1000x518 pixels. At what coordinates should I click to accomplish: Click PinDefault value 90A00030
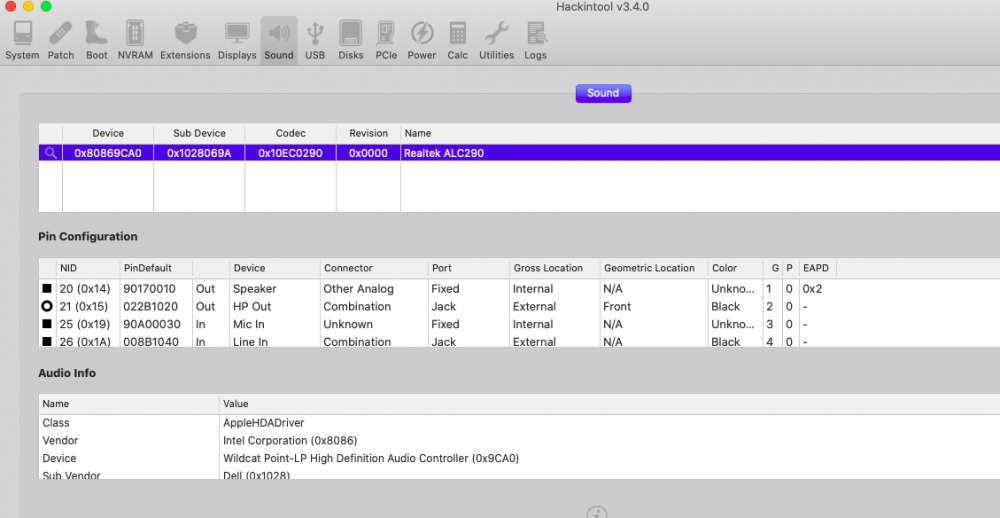151,324
